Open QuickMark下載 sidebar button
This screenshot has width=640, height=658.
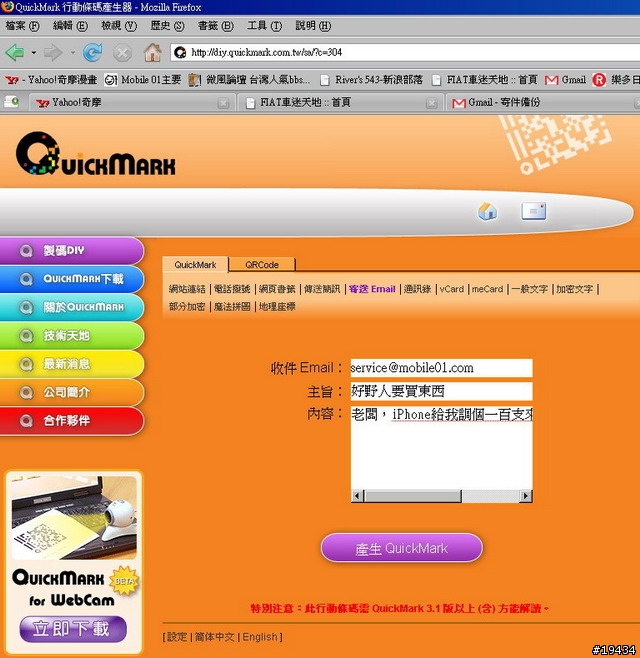pos(72,279)
